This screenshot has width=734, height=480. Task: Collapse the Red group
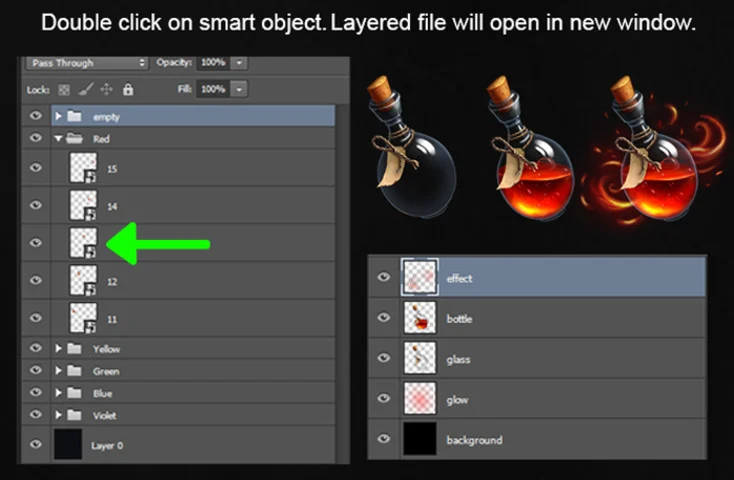[58, 138]
